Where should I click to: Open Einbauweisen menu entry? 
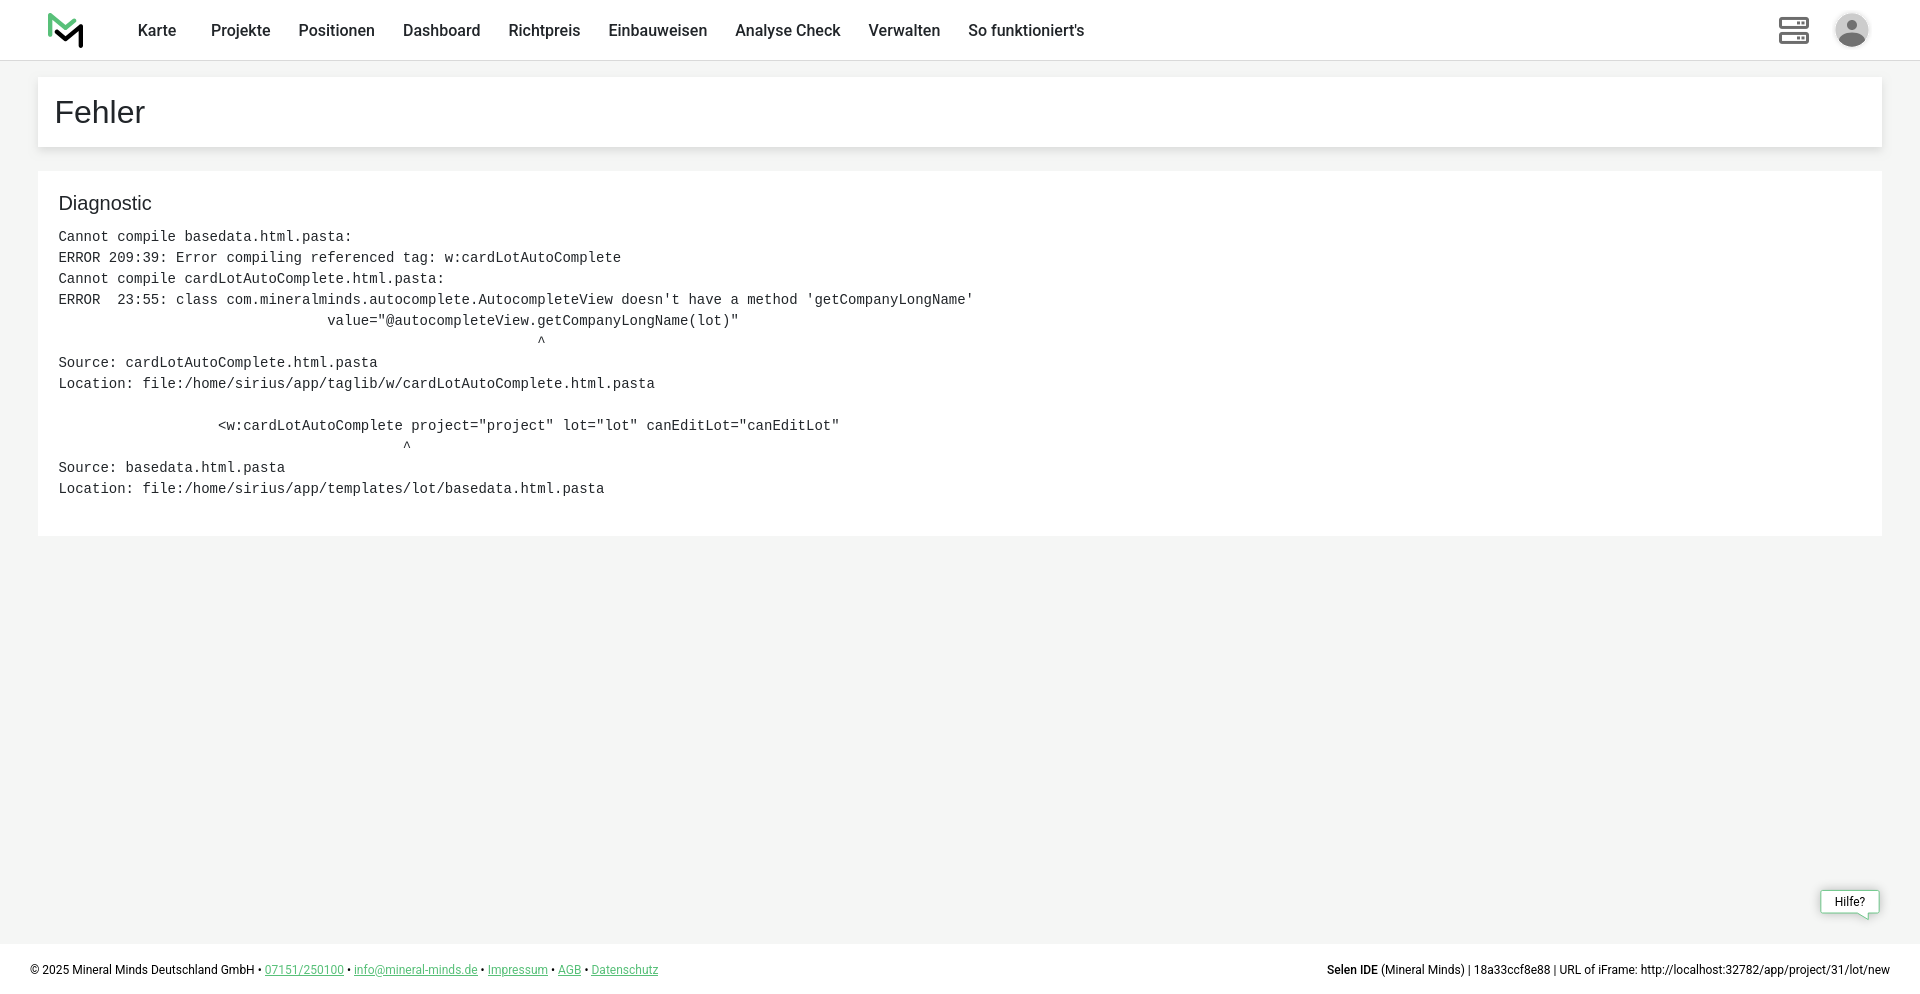657,31
